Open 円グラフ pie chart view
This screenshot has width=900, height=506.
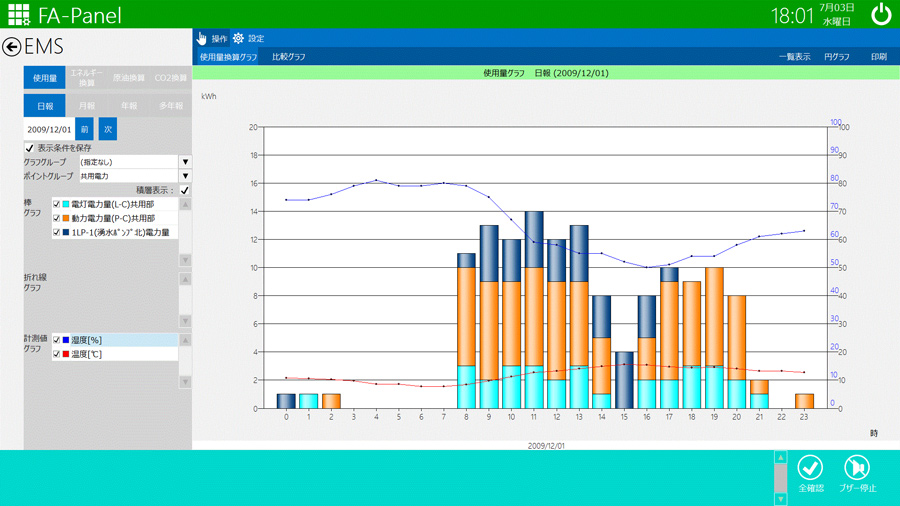(x=836, y=57)
